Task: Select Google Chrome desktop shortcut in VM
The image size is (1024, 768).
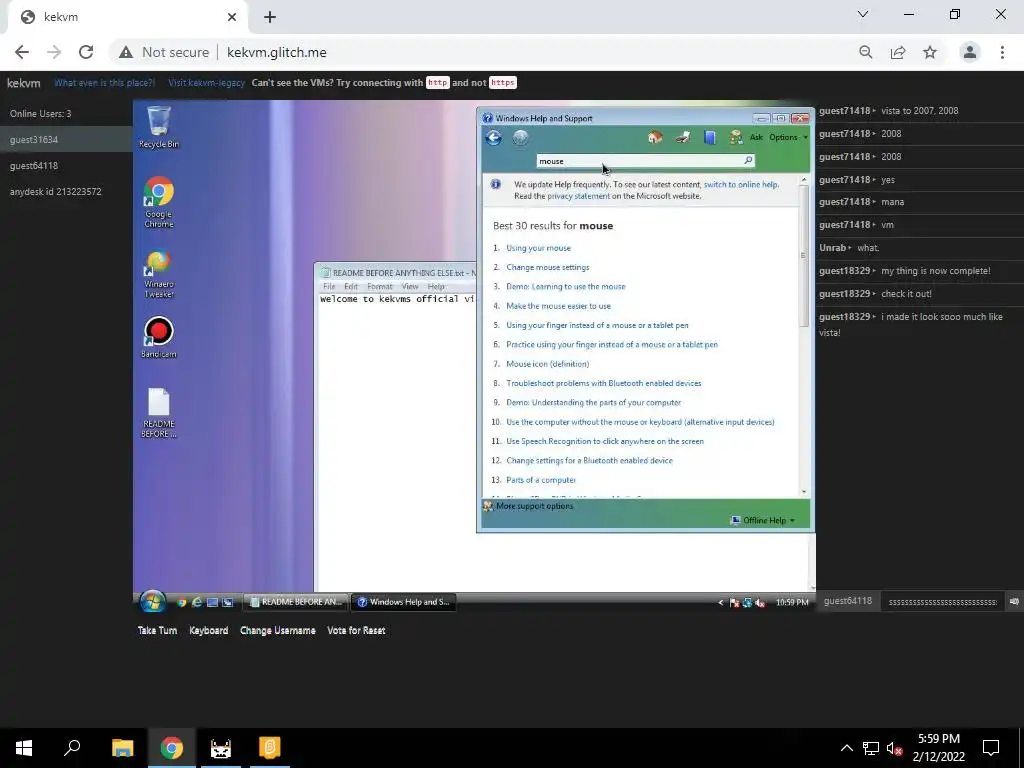Action: click(159, 202)
